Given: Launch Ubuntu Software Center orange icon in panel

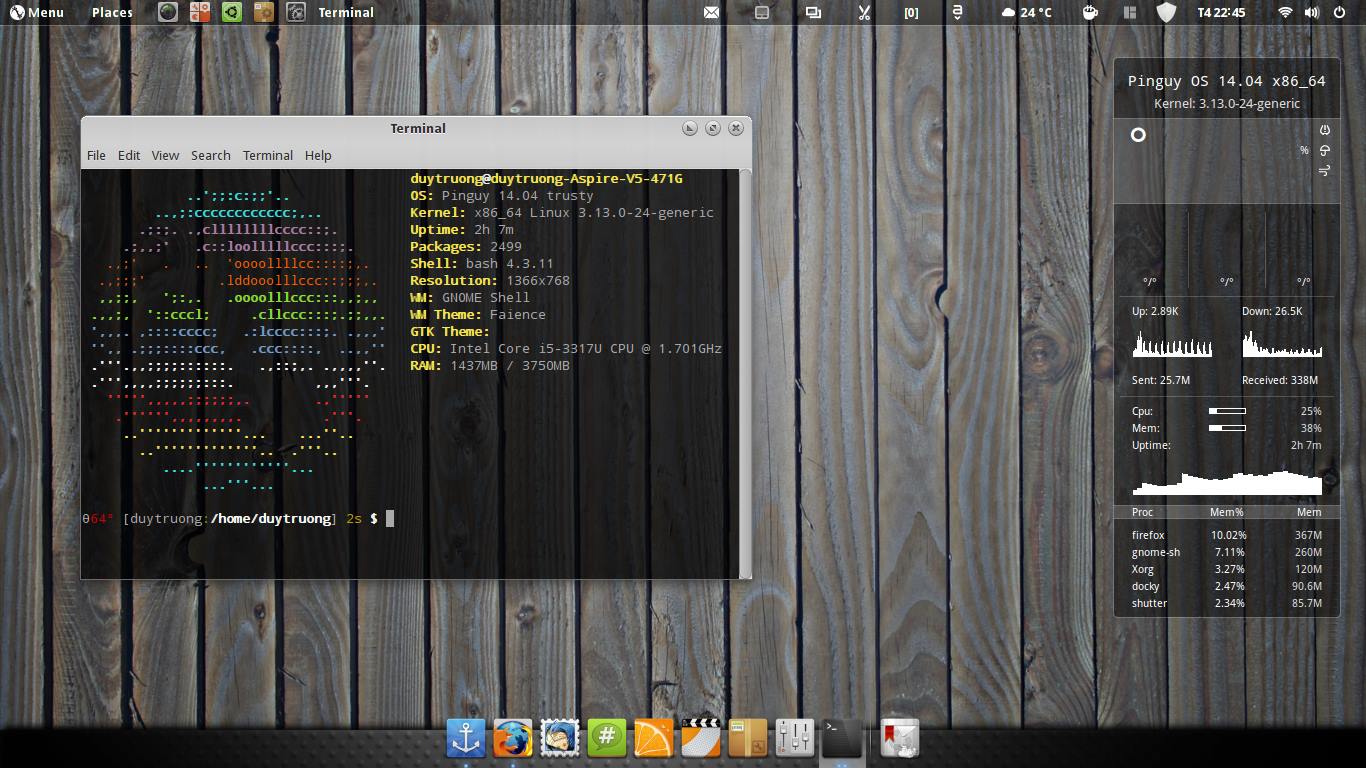Looking at the screenshot, I should tap(200, 12).
